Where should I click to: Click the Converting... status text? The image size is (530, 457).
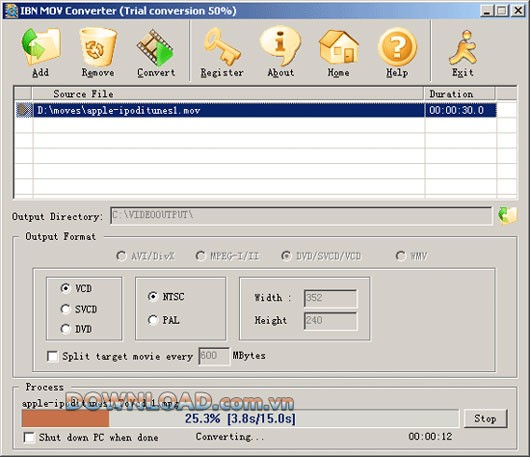tap(230, 437)
